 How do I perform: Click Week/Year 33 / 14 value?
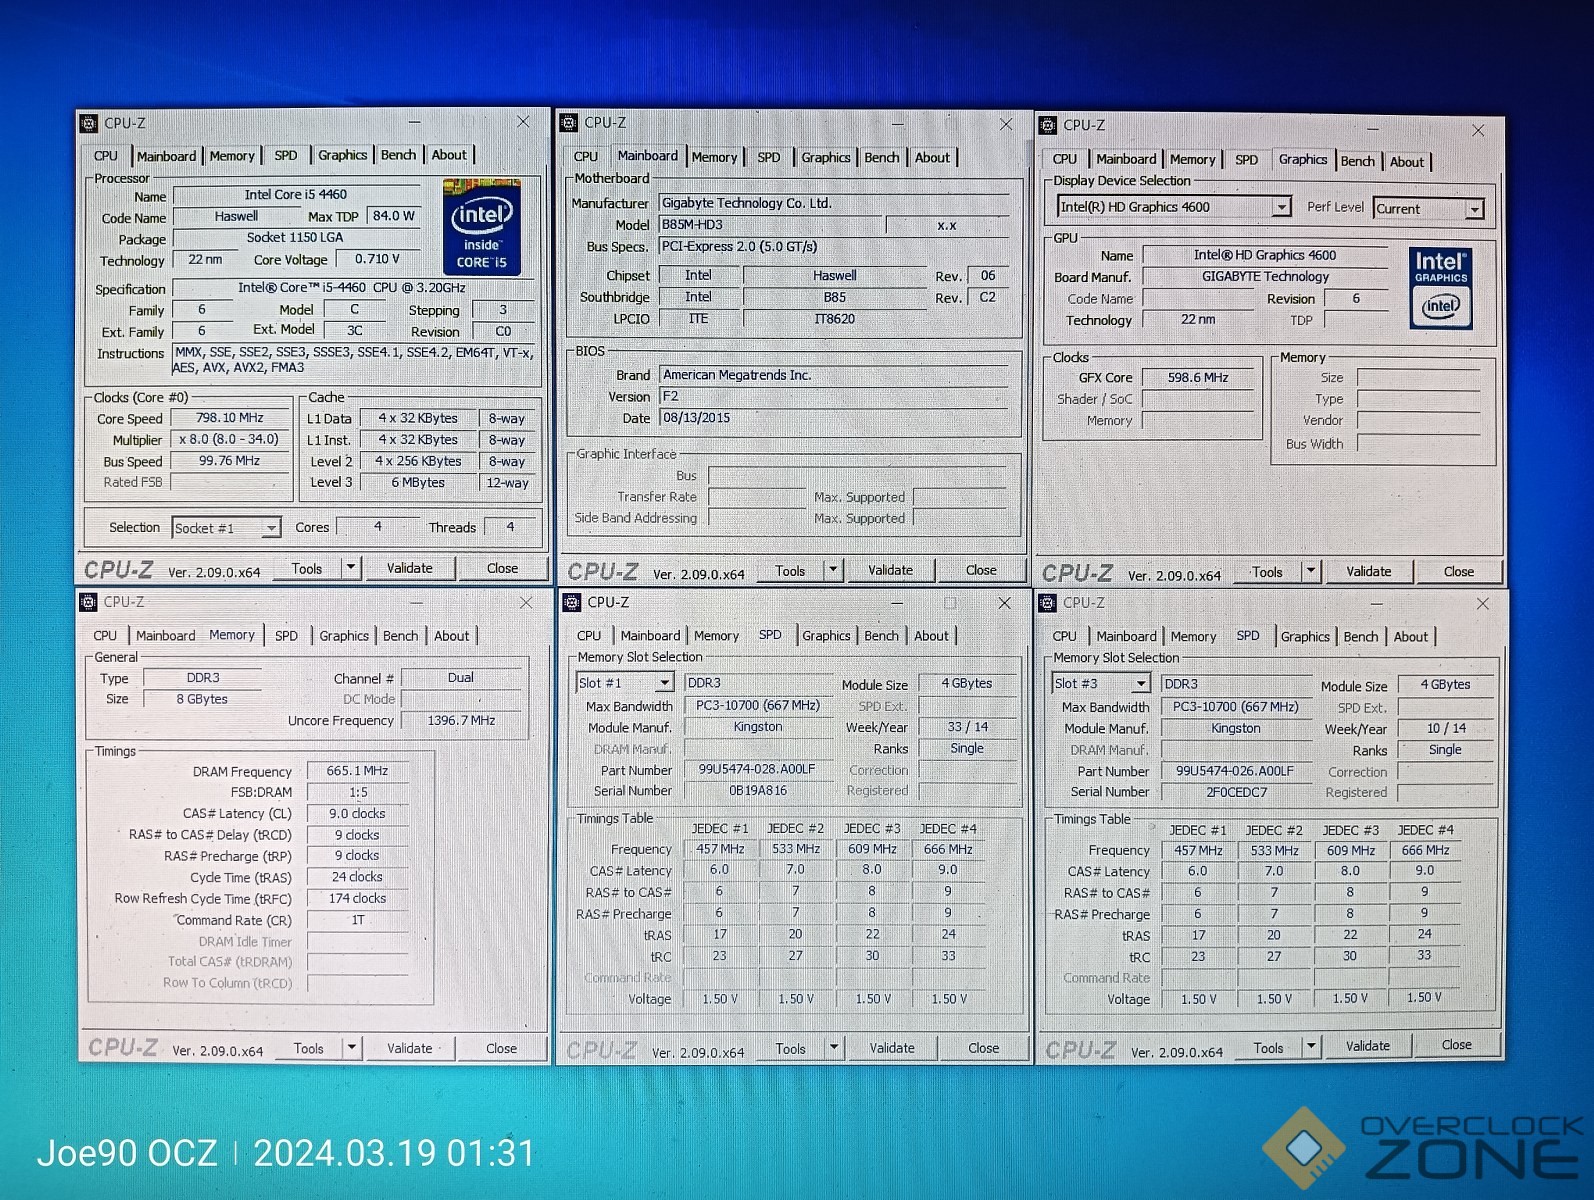click(967, 727)
